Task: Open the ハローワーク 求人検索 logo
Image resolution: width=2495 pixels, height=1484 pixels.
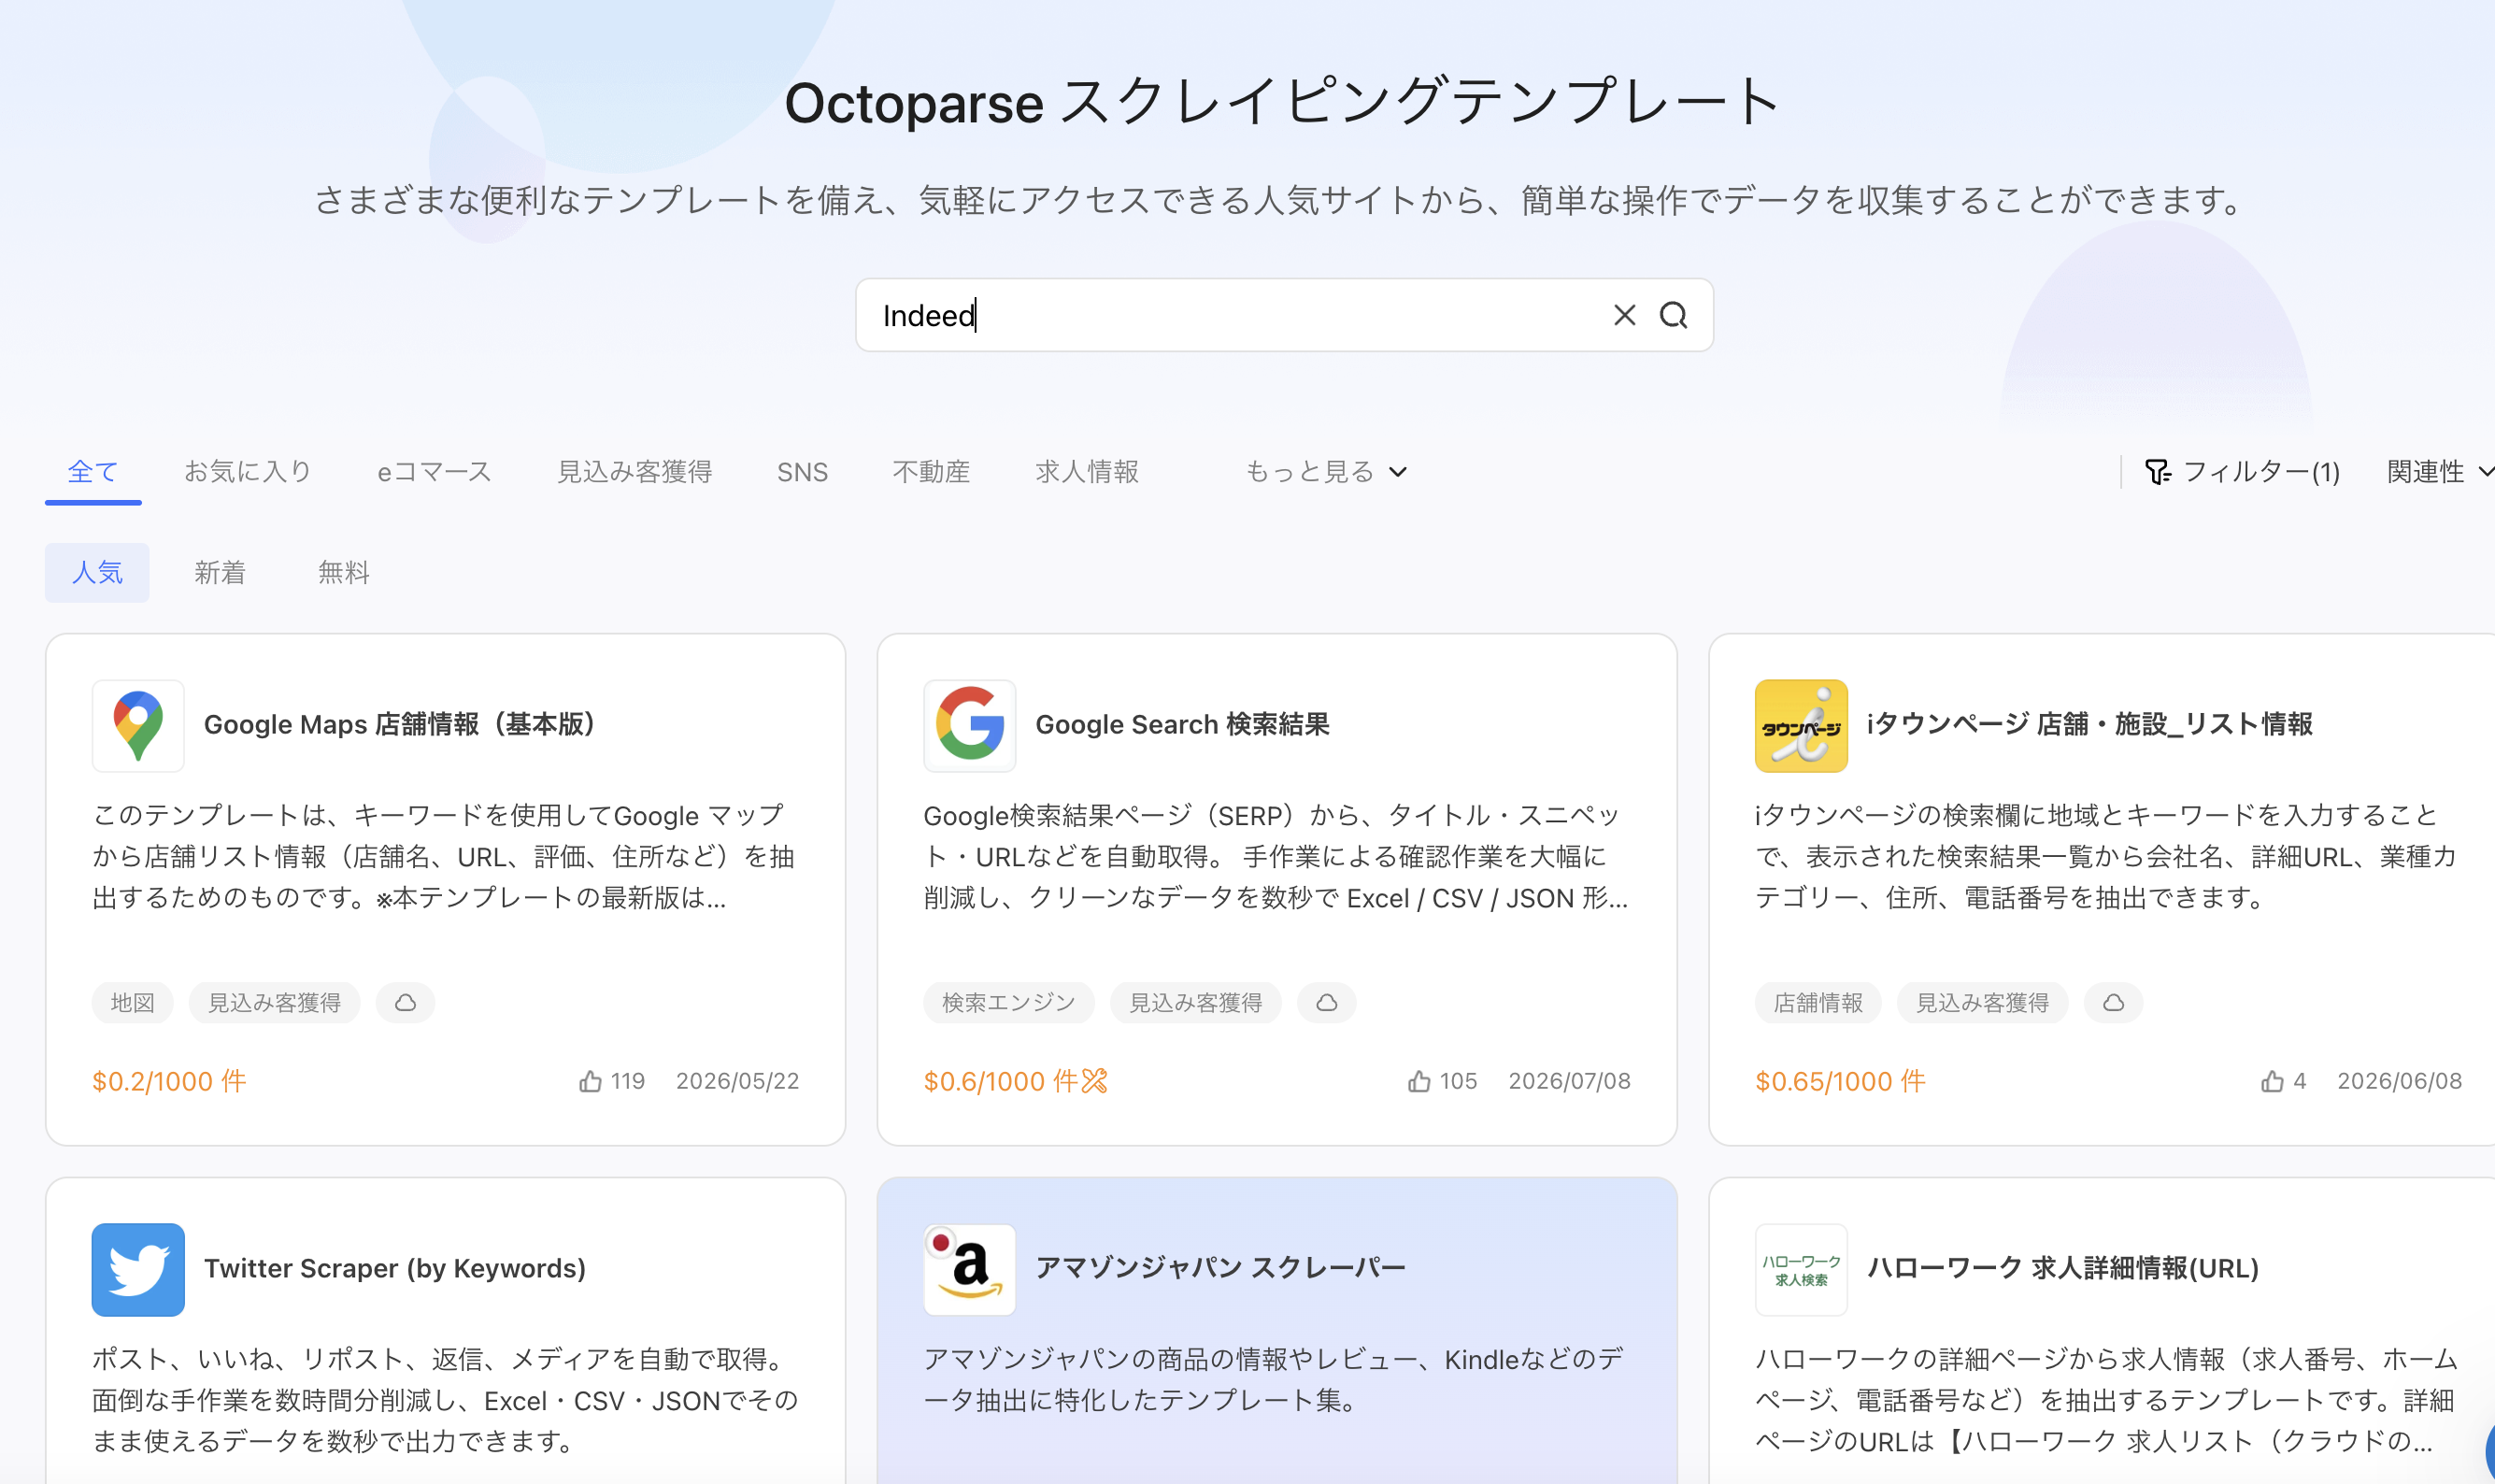Action: pos(1801,1269)
